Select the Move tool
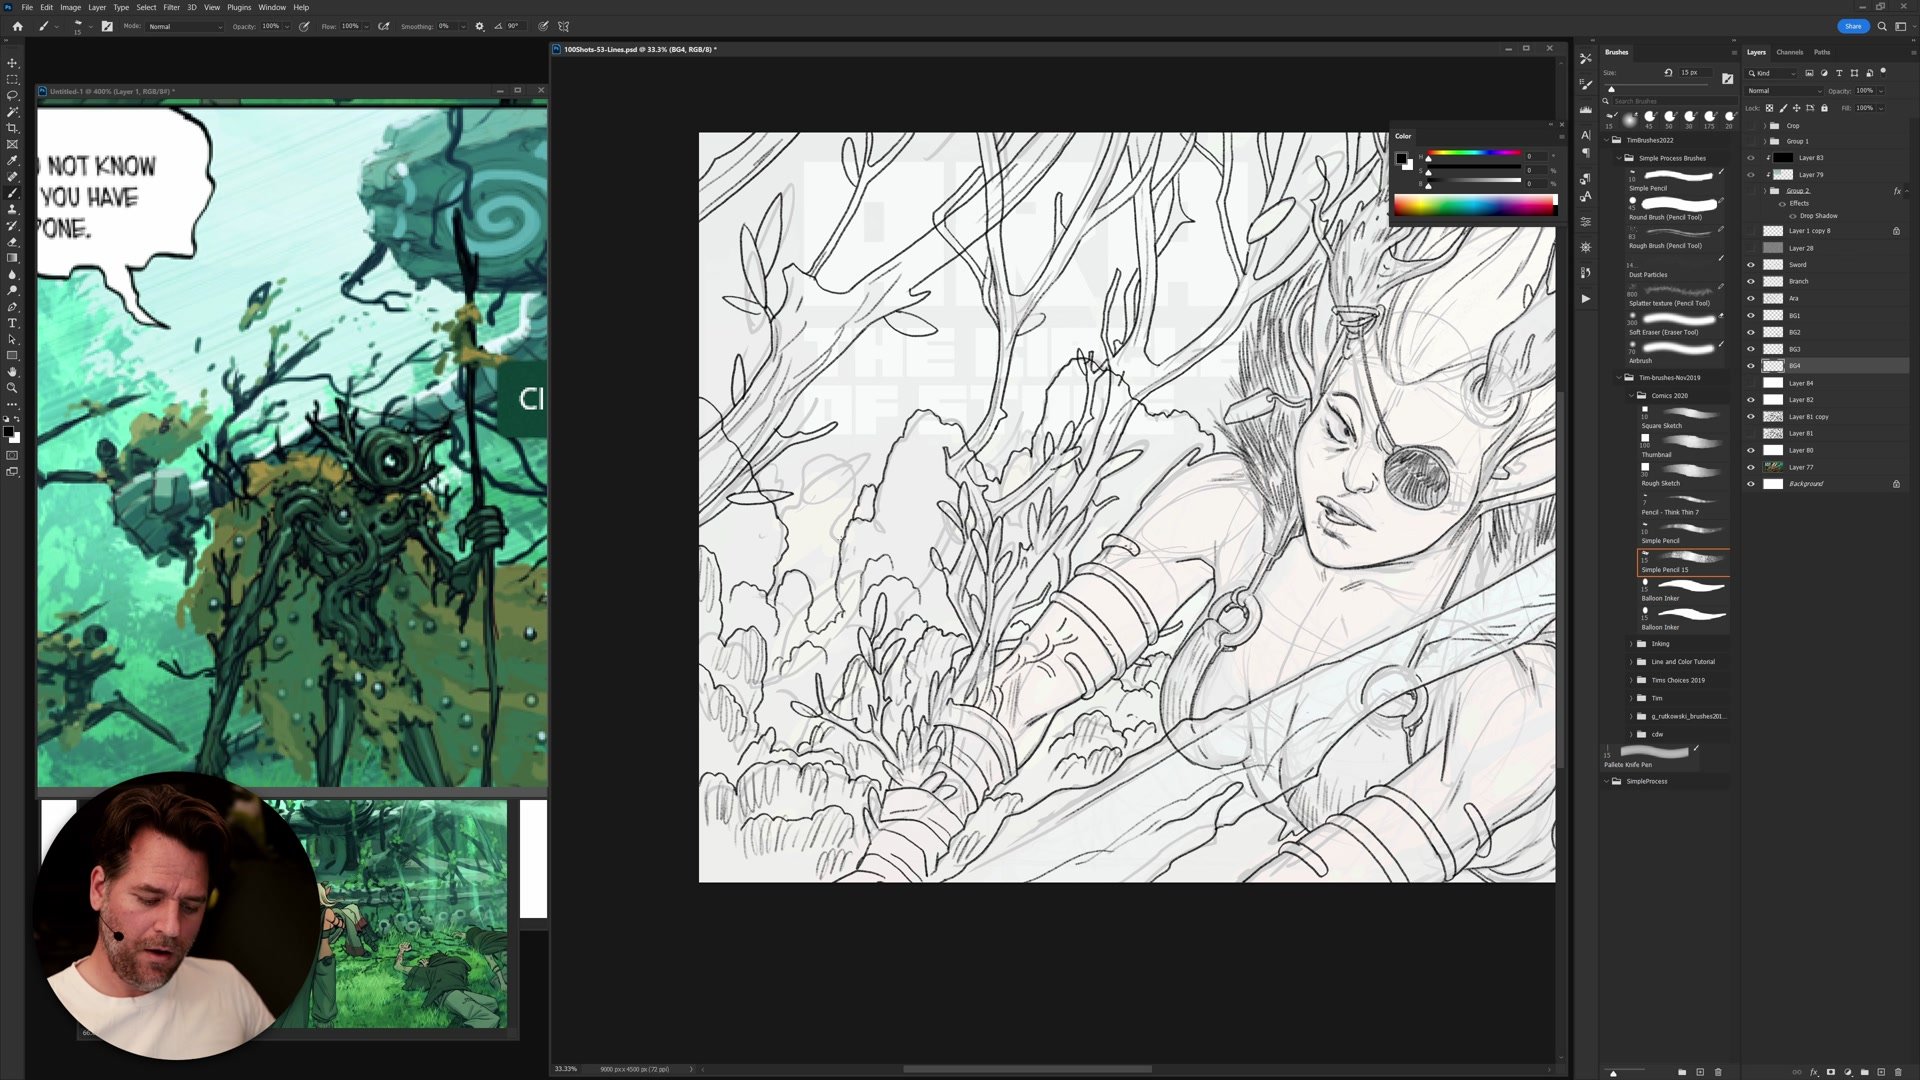 point(12,62)
